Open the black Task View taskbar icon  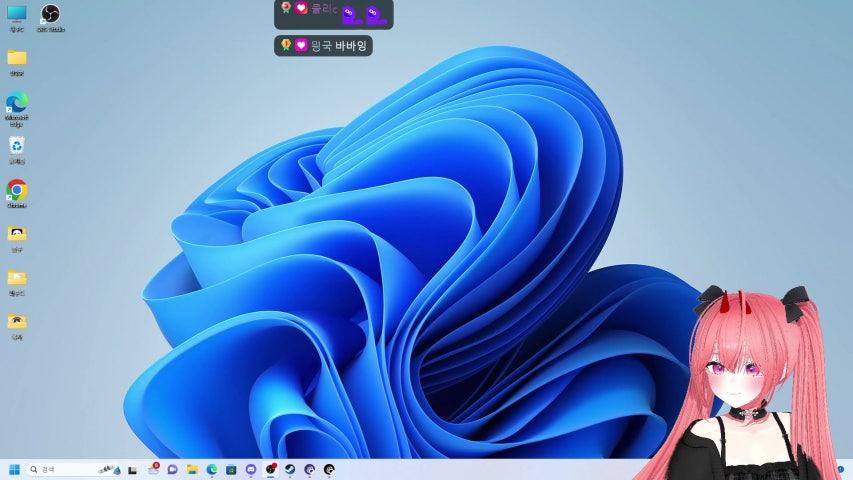133,469
